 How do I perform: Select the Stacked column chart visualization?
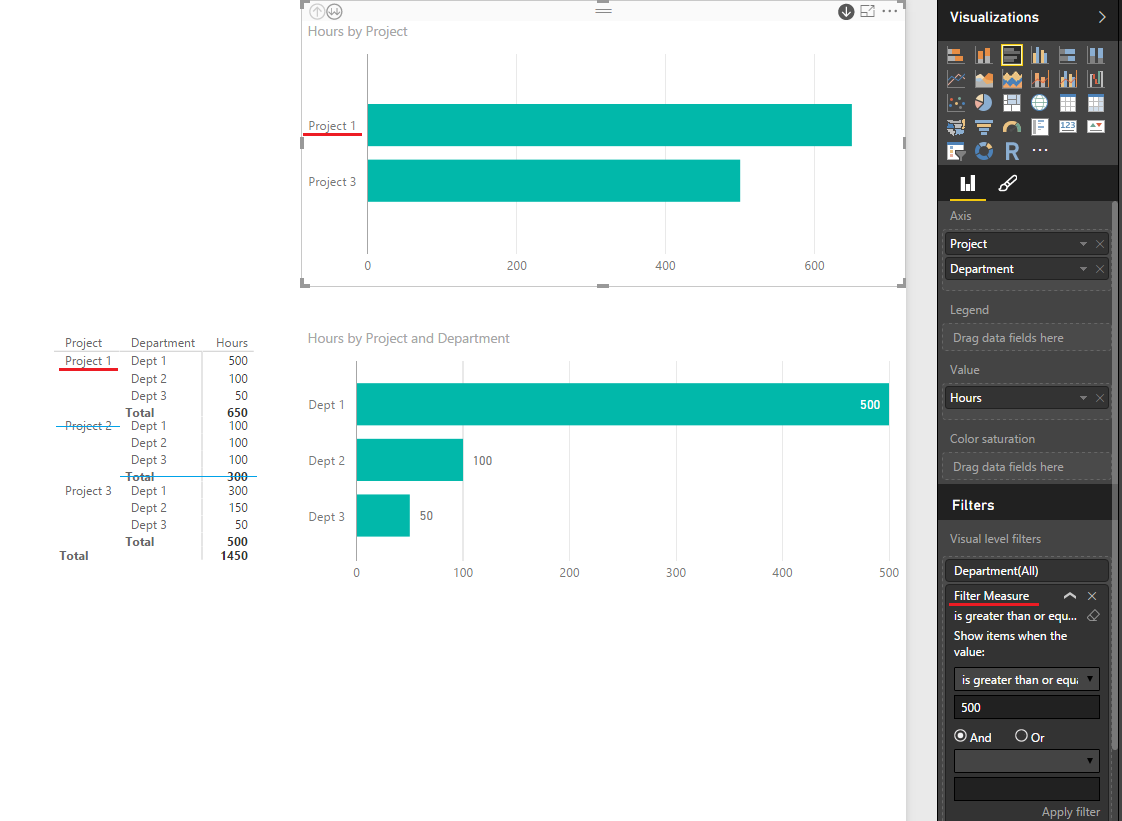point(984,55)
